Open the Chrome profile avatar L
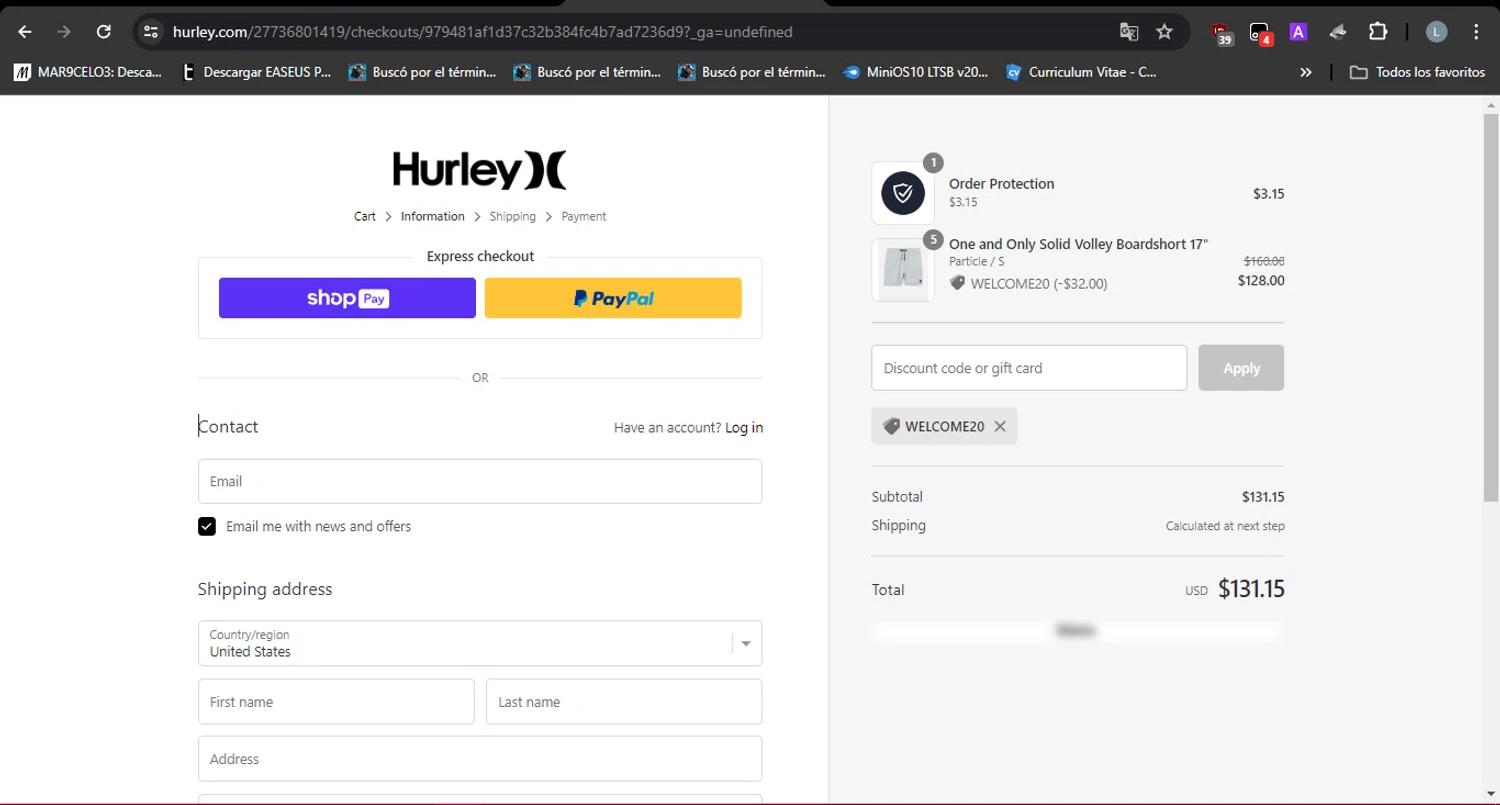The height and width of the screenshot is (805, 1500). [x=1436, y=32]
